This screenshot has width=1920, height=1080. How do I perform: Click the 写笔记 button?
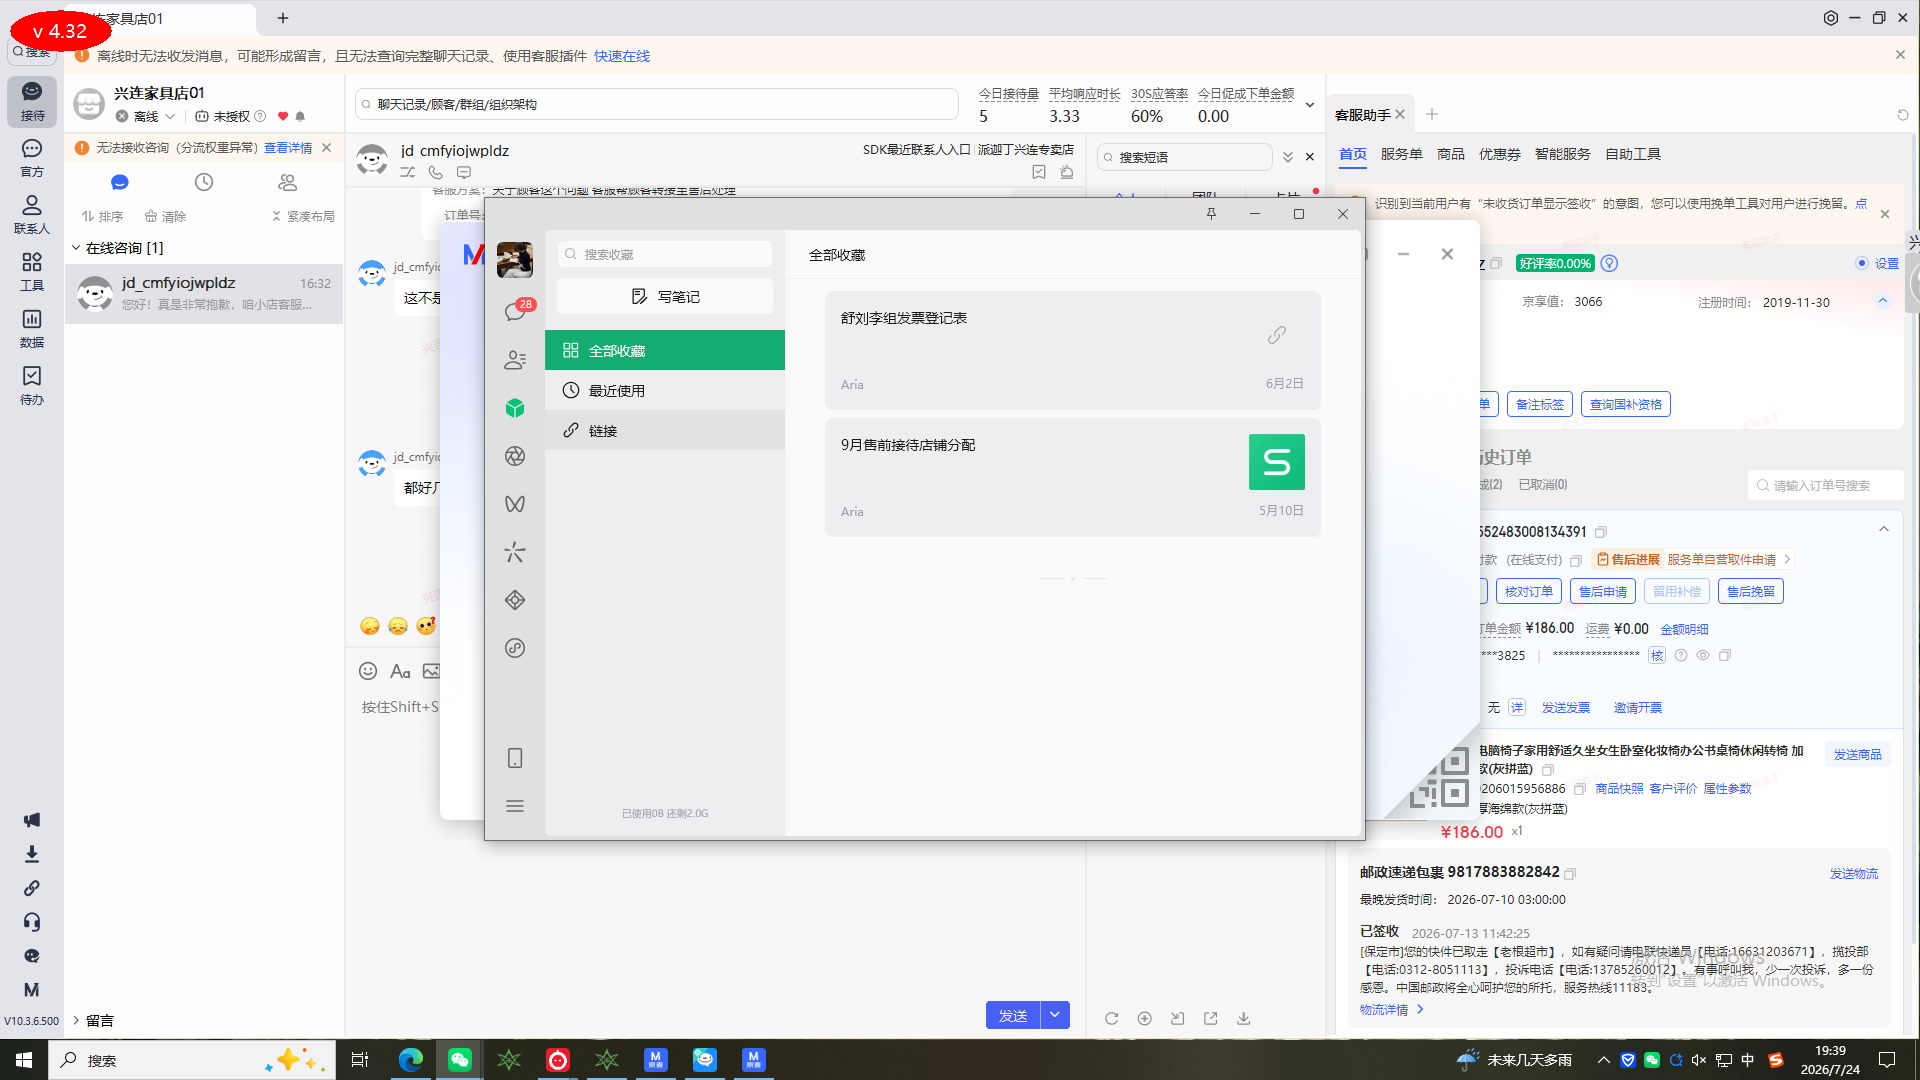(x=665, y=296)
